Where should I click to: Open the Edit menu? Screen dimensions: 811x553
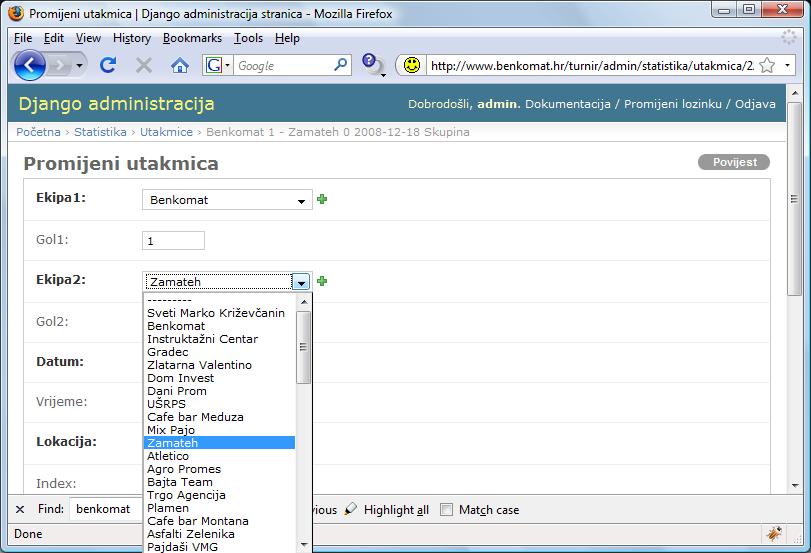(x=53, y=38)
